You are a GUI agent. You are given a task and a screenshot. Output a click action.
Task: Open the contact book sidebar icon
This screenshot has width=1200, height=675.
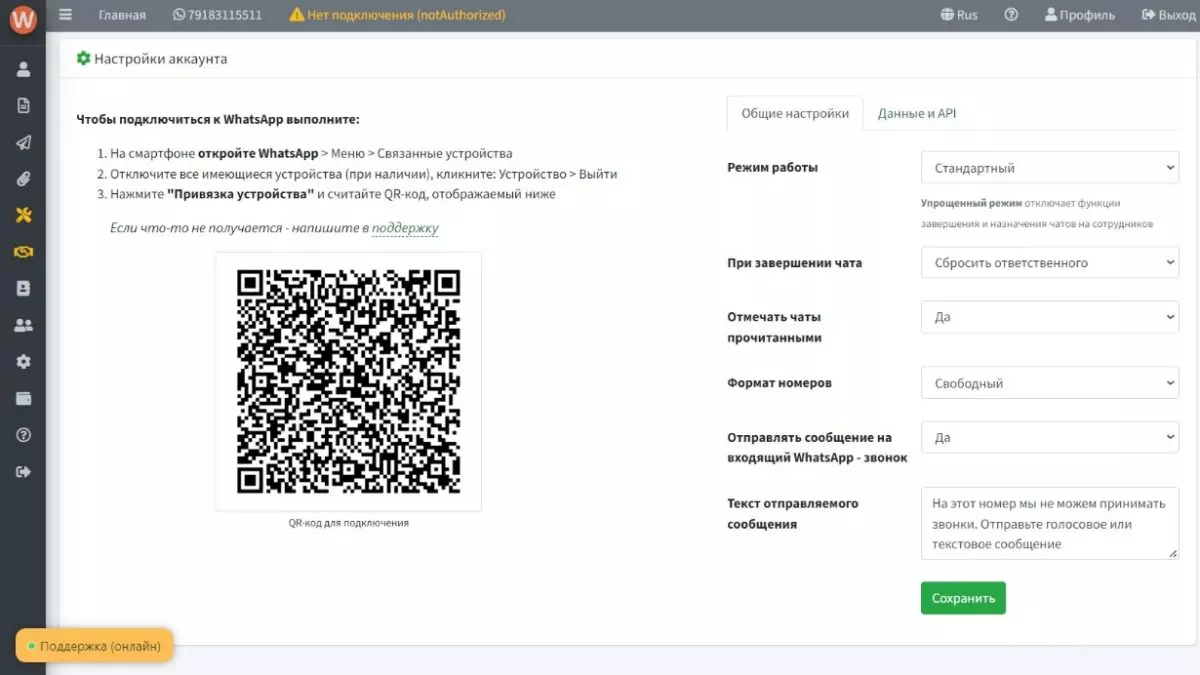23,288
